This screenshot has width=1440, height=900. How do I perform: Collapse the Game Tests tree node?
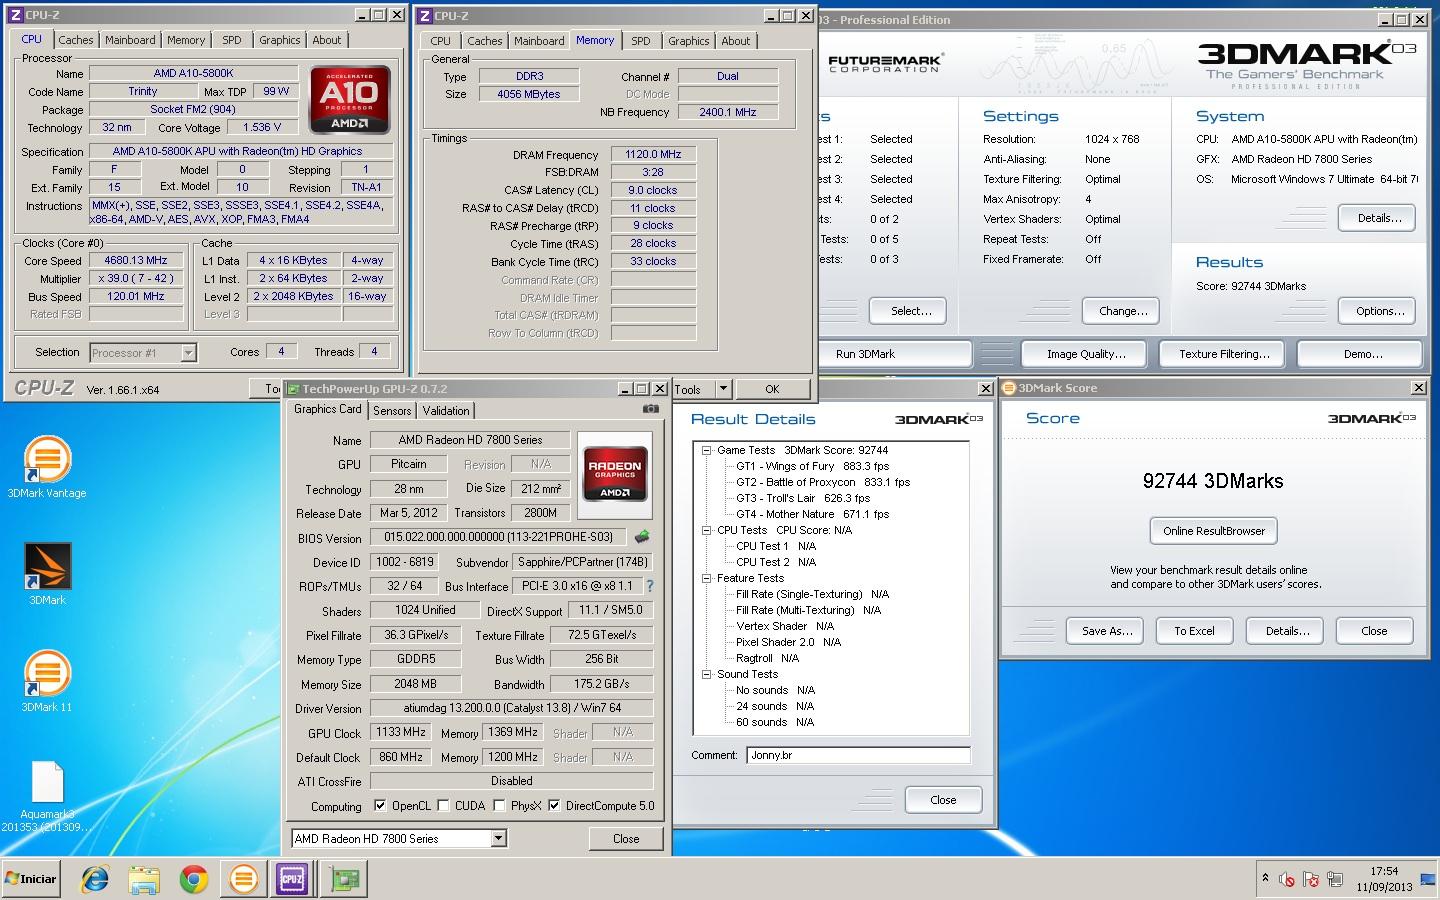[x=706, y=451]
